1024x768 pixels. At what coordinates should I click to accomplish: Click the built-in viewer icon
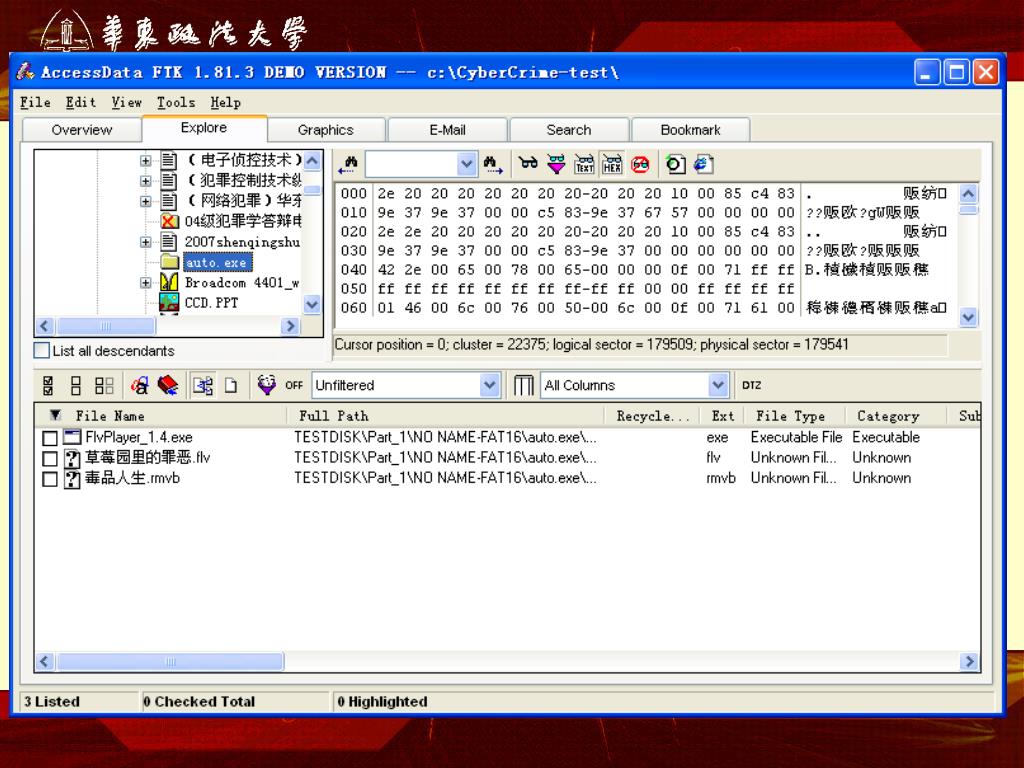point(675,164)
